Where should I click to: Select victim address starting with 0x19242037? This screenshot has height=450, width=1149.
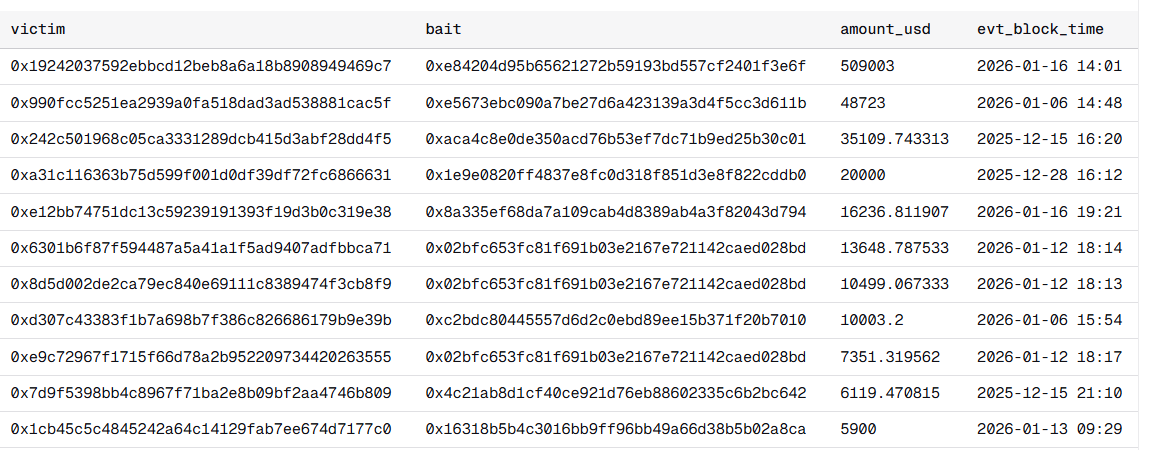200,67
